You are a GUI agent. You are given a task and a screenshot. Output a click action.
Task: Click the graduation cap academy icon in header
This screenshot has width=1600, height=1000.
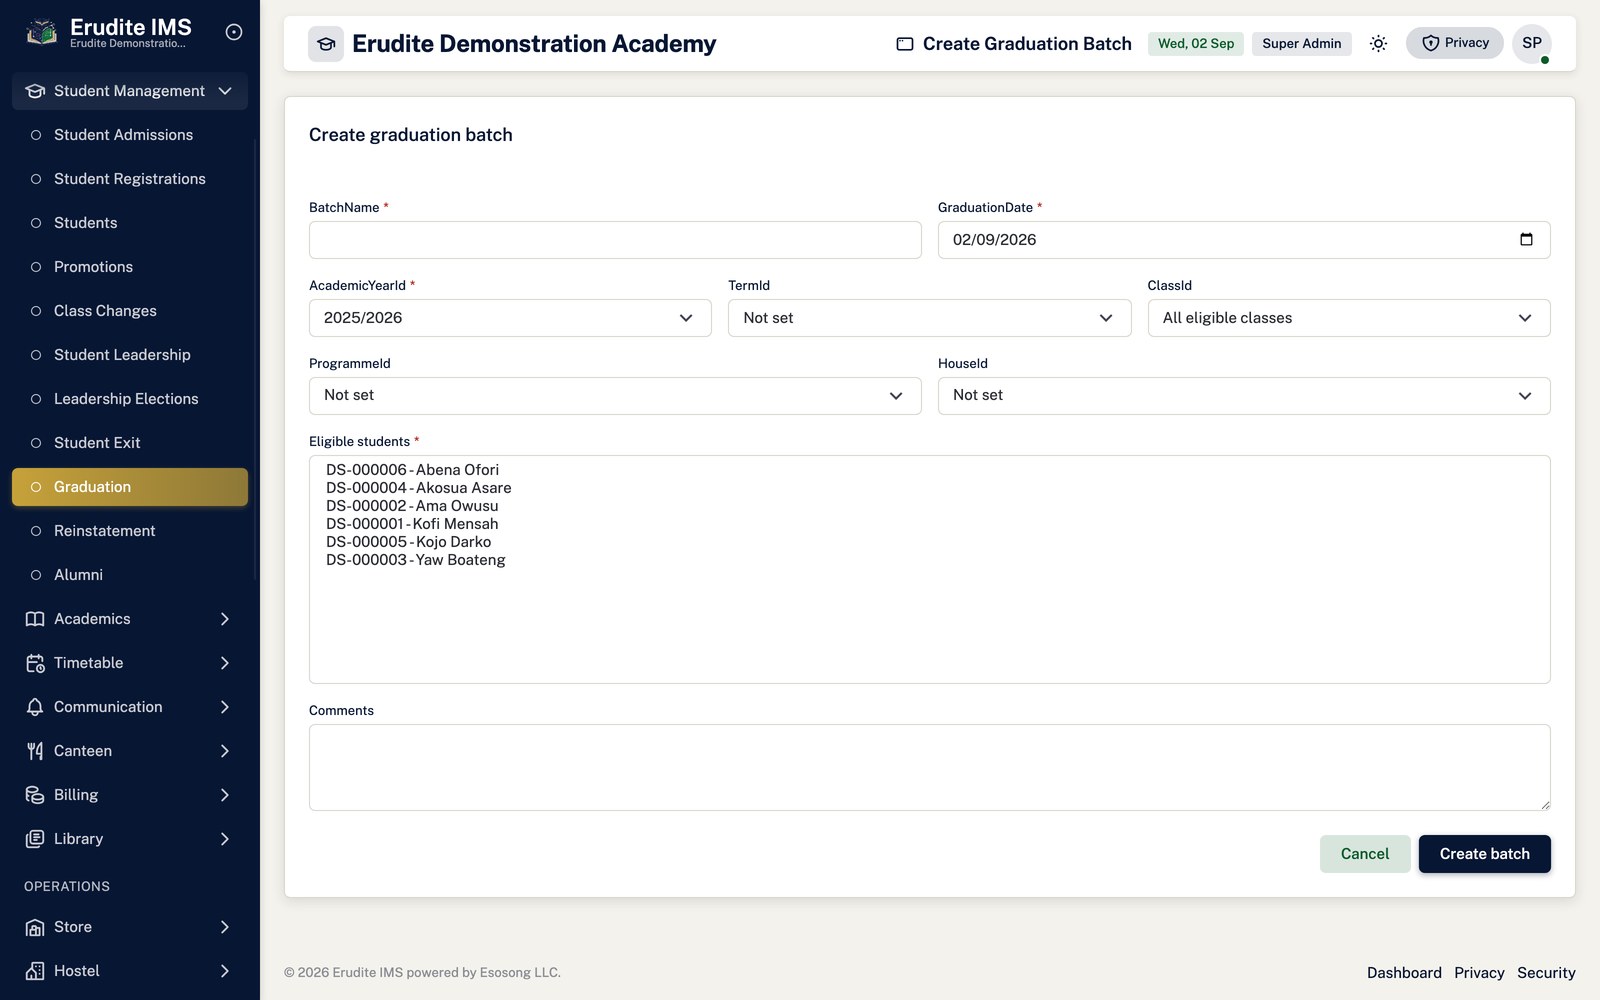pos(326,44)
